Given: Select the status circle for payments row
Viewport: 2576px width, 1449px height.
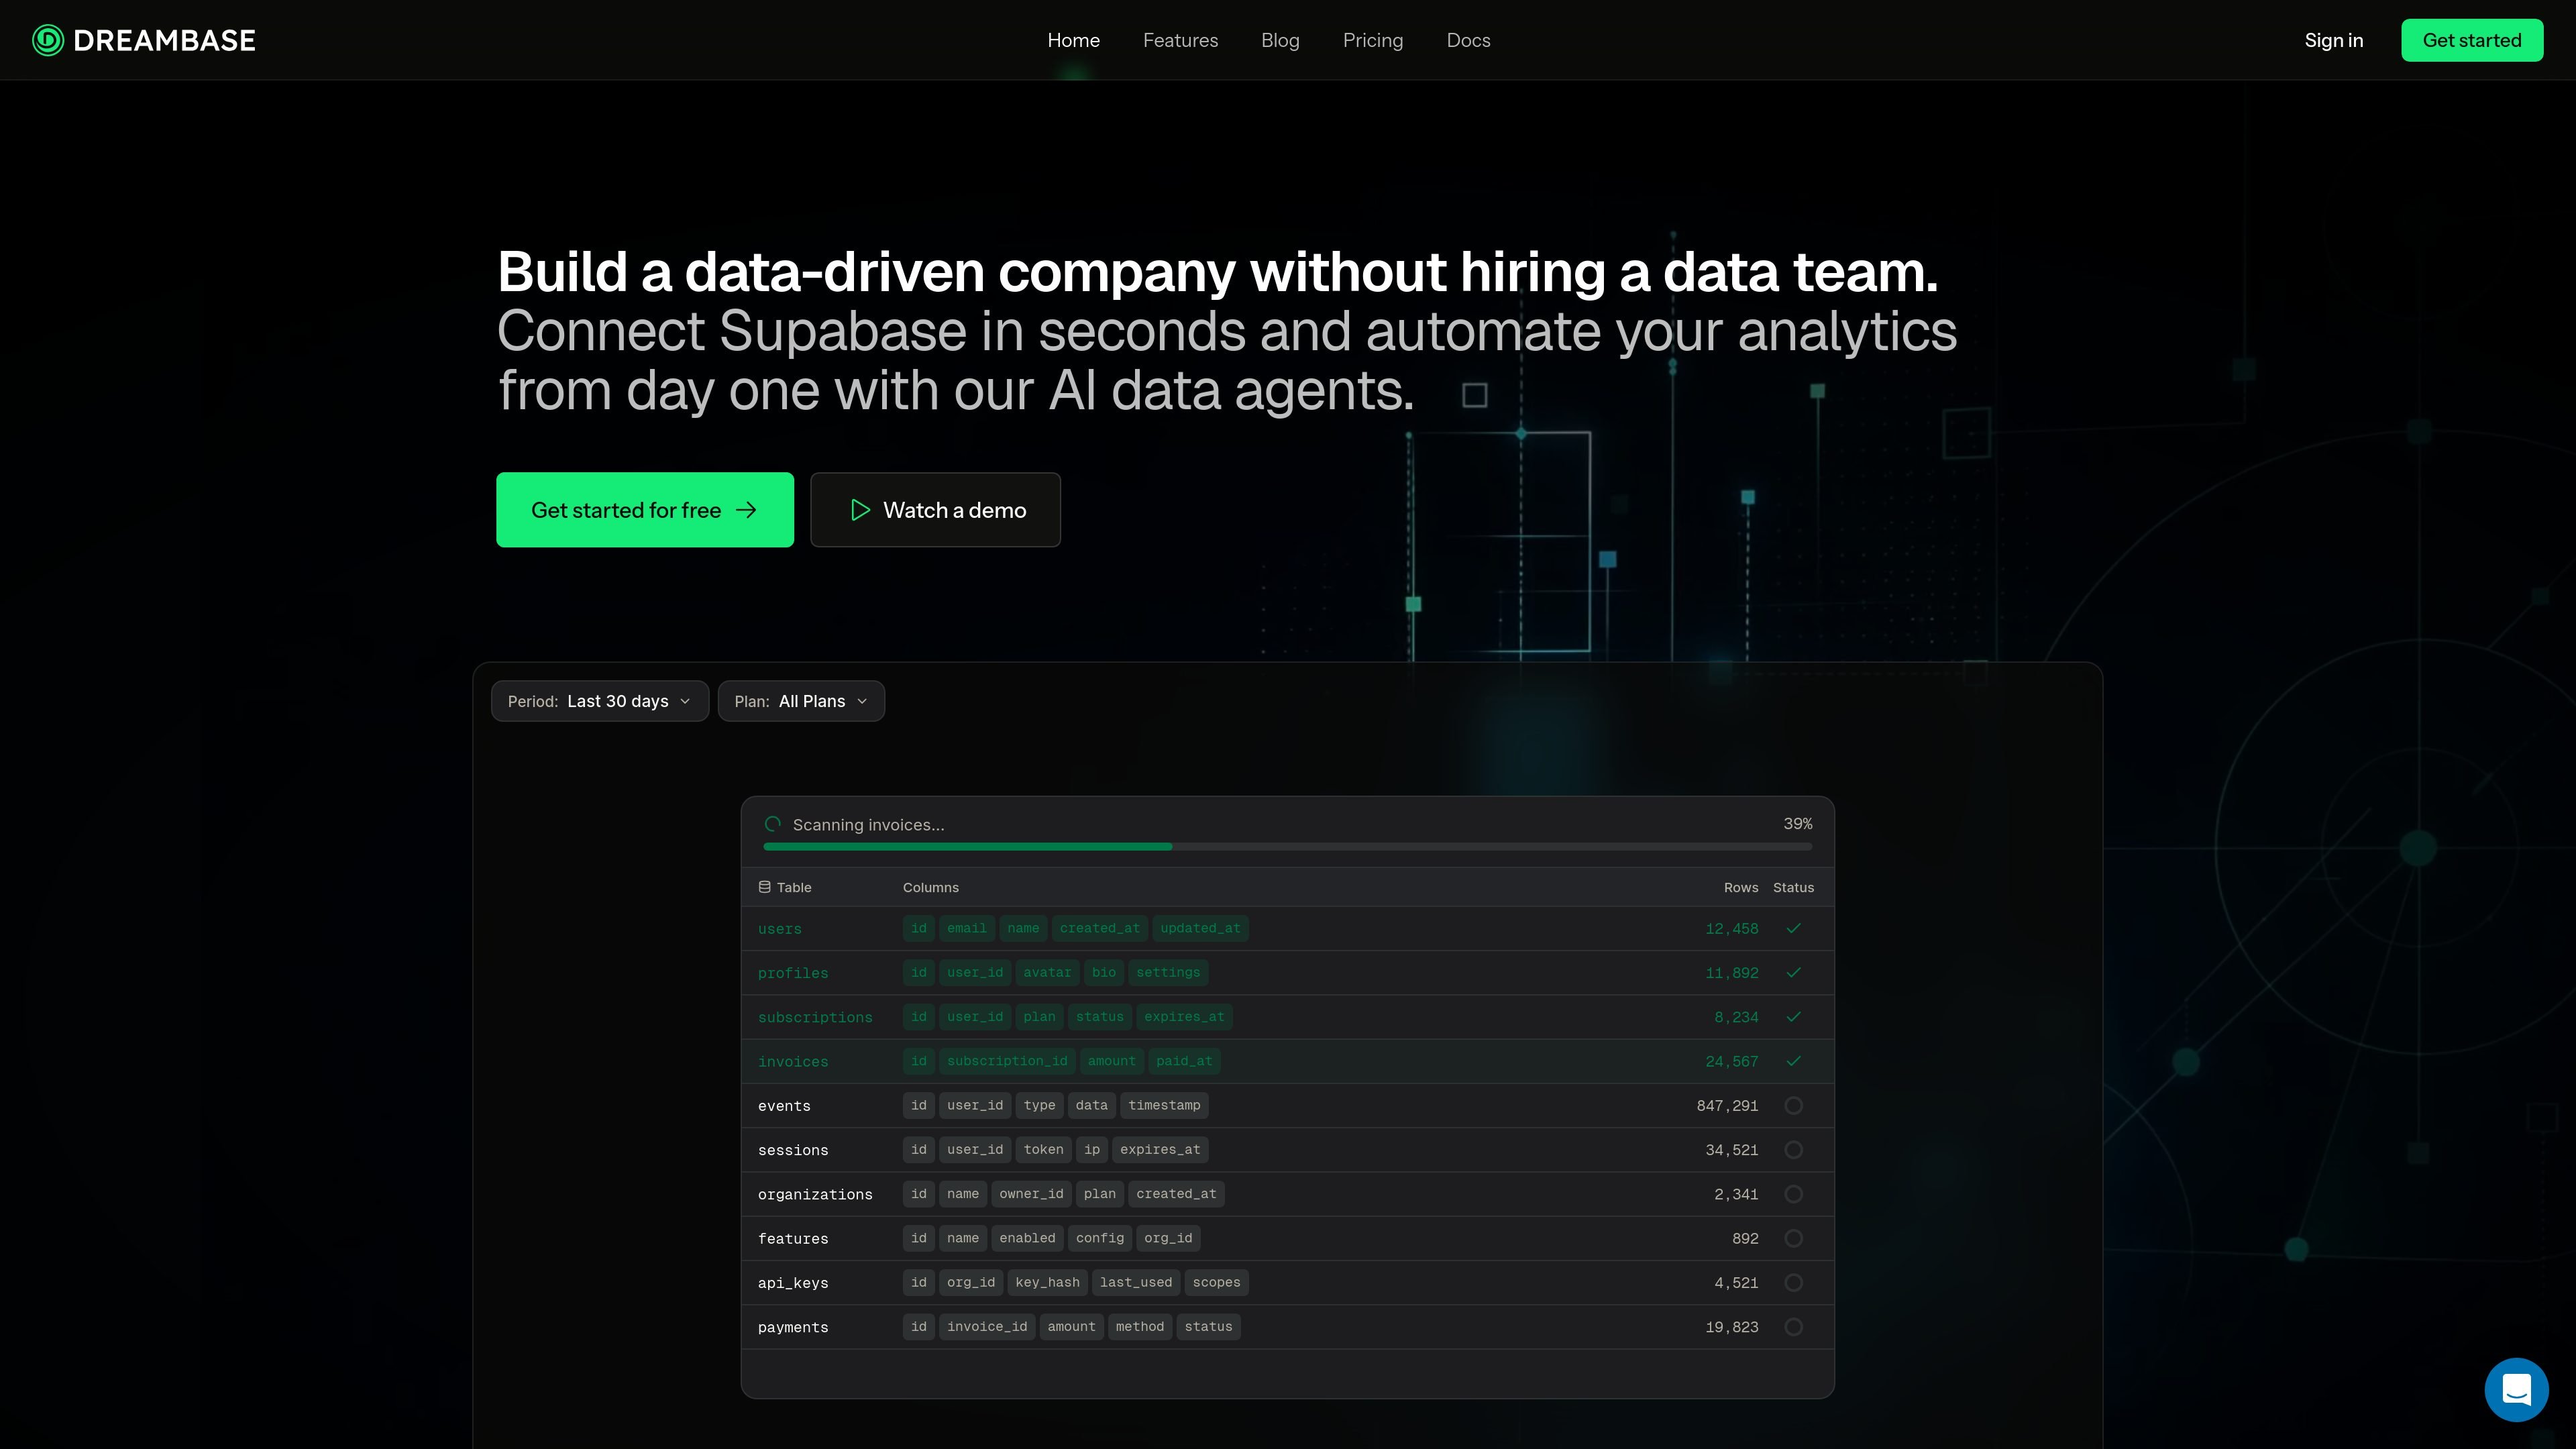Looking at the screenshot, I should [1793, 1327].
